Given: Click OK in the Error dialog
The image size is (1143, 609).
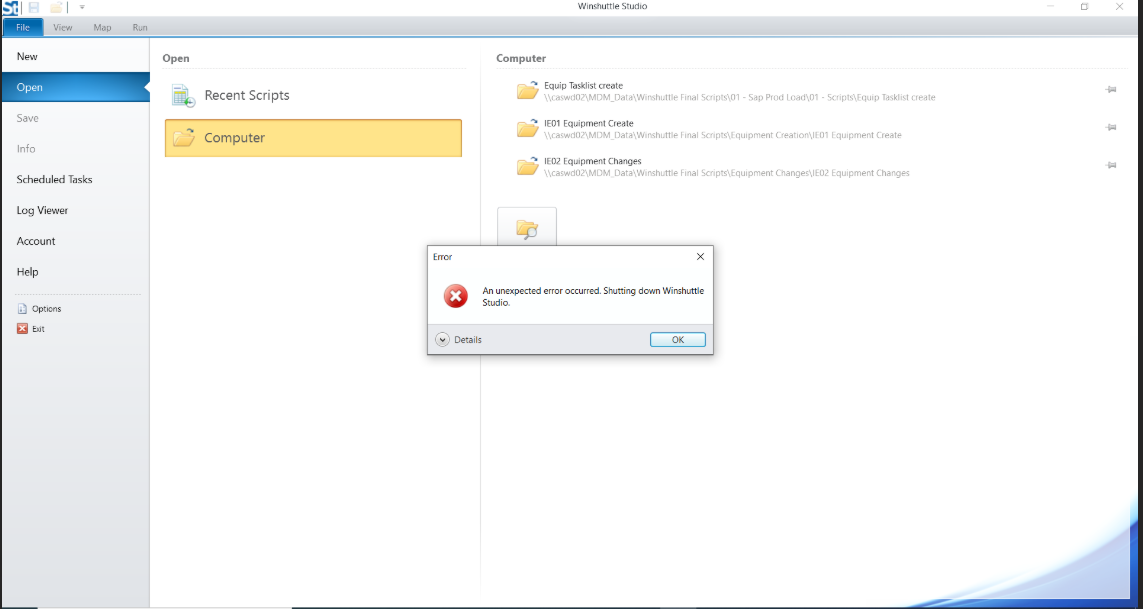Looking at the screenshot, I should (678, 340).
